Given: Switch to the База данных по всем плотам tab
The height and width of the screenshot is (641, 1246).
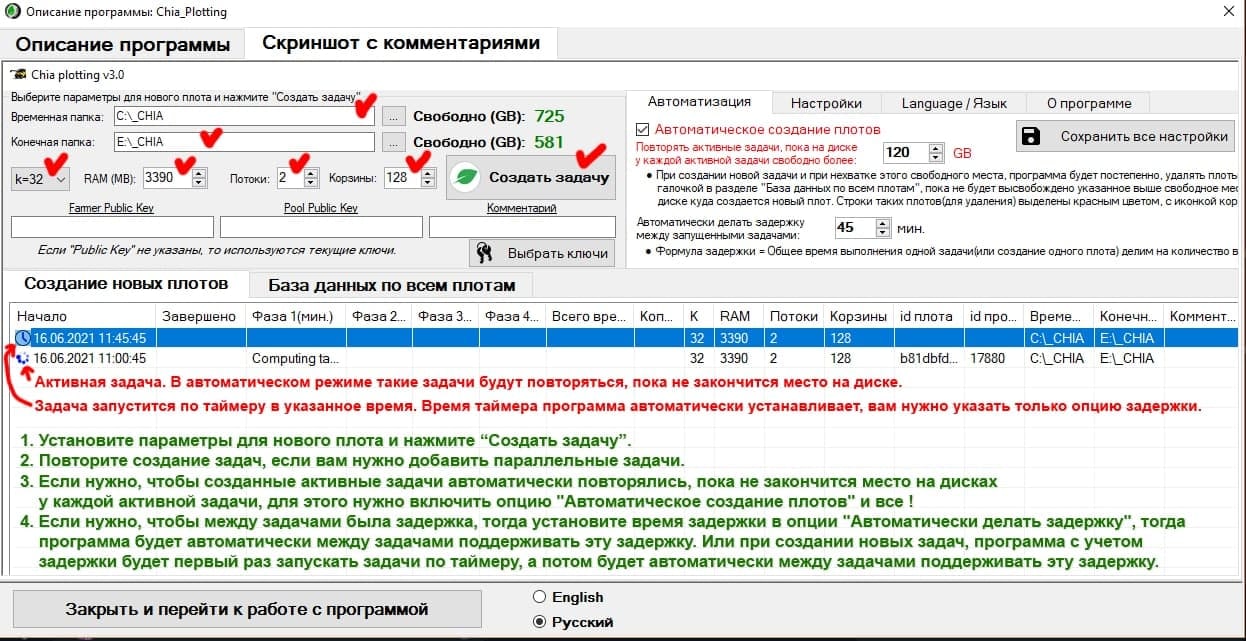Looking at the screenshot, I should (392, 285).
